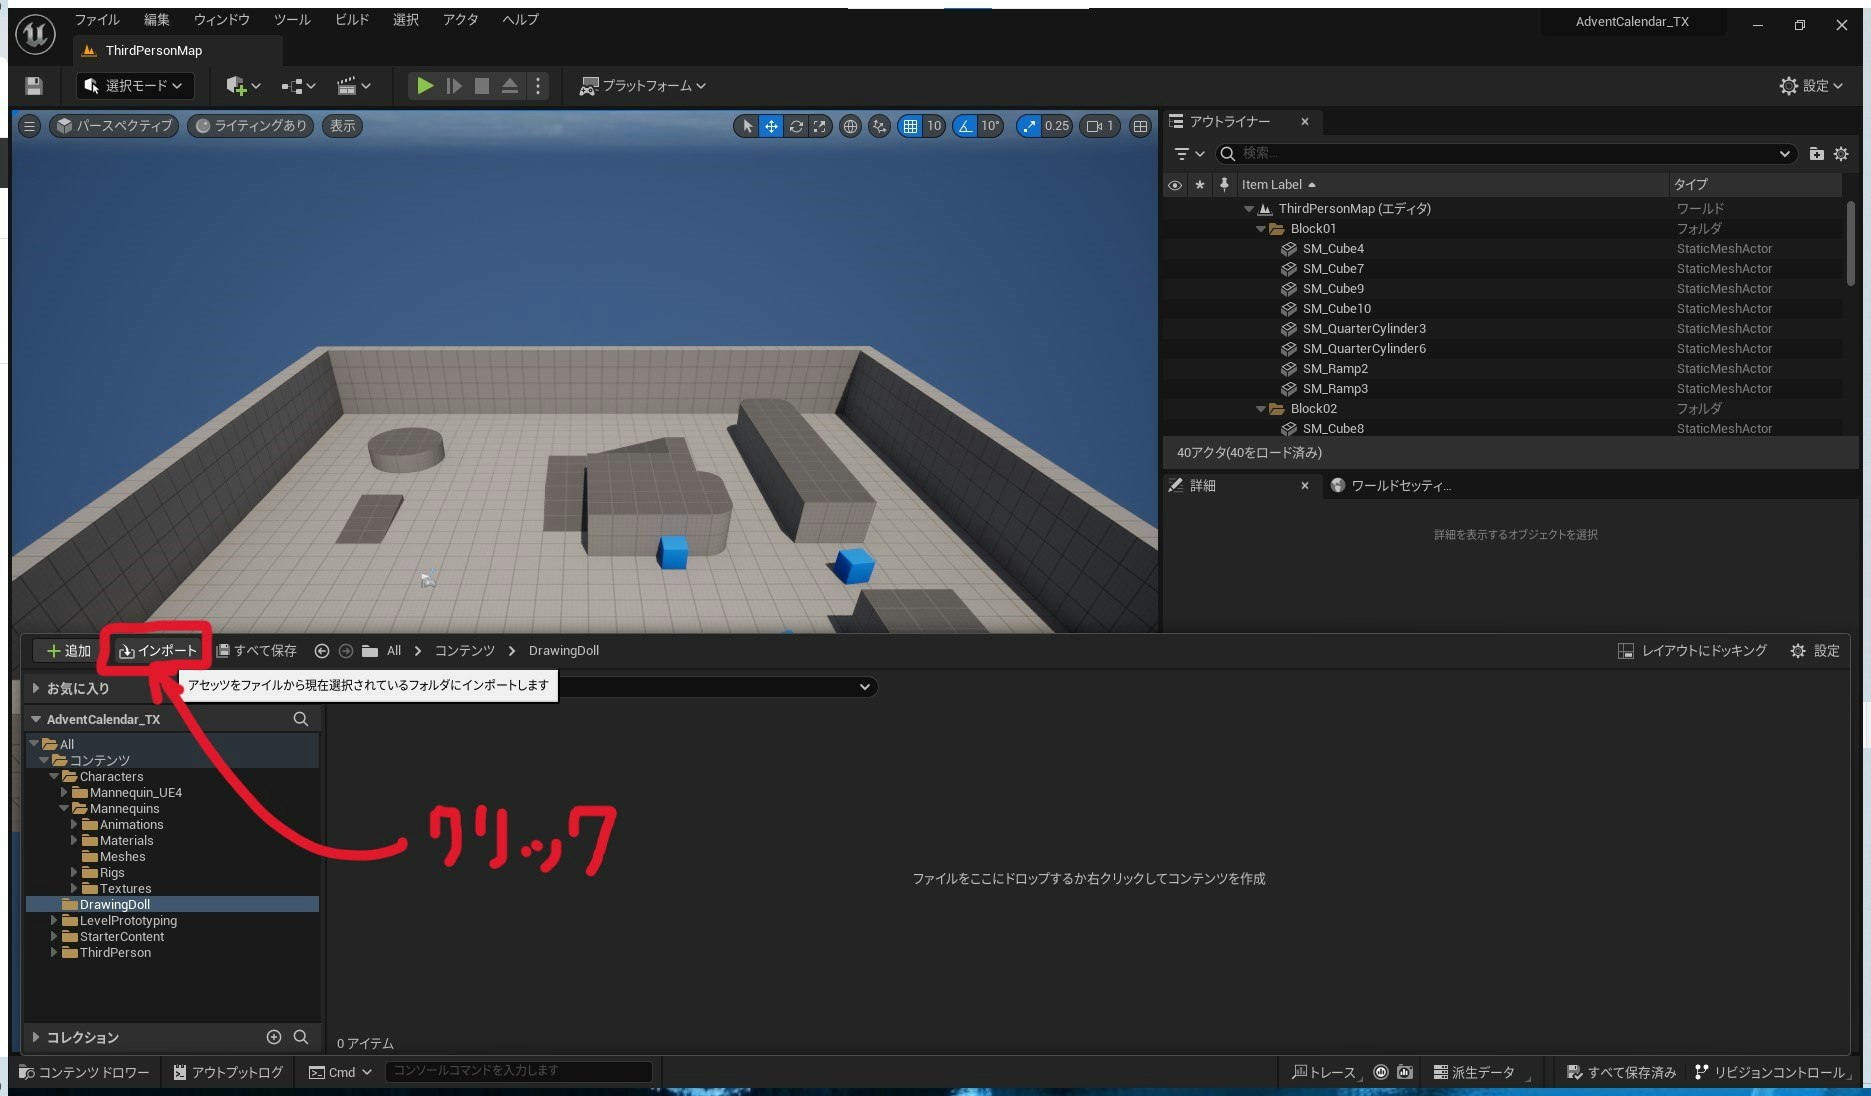Open Outliner settings gear
The height and width of the screenshot is (1096, 1871).
click(1841, 154)
